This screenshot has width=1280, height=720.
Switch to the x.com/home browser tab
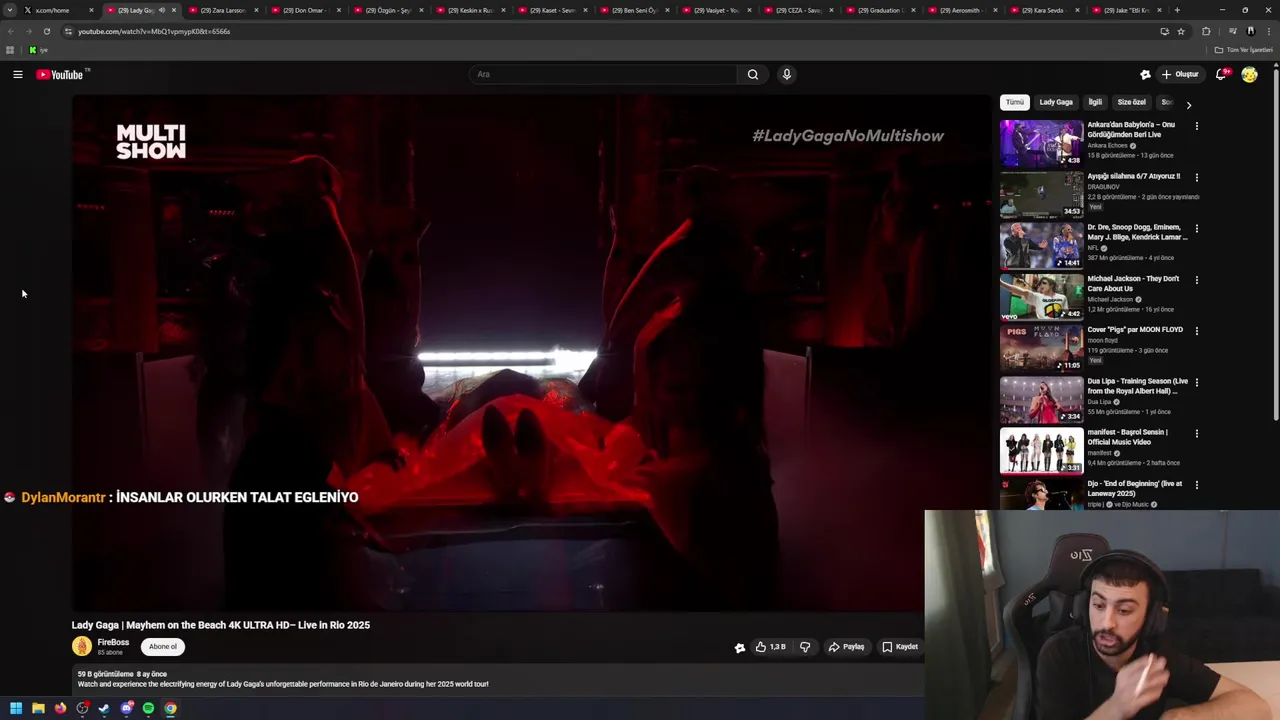coord(57,10)
